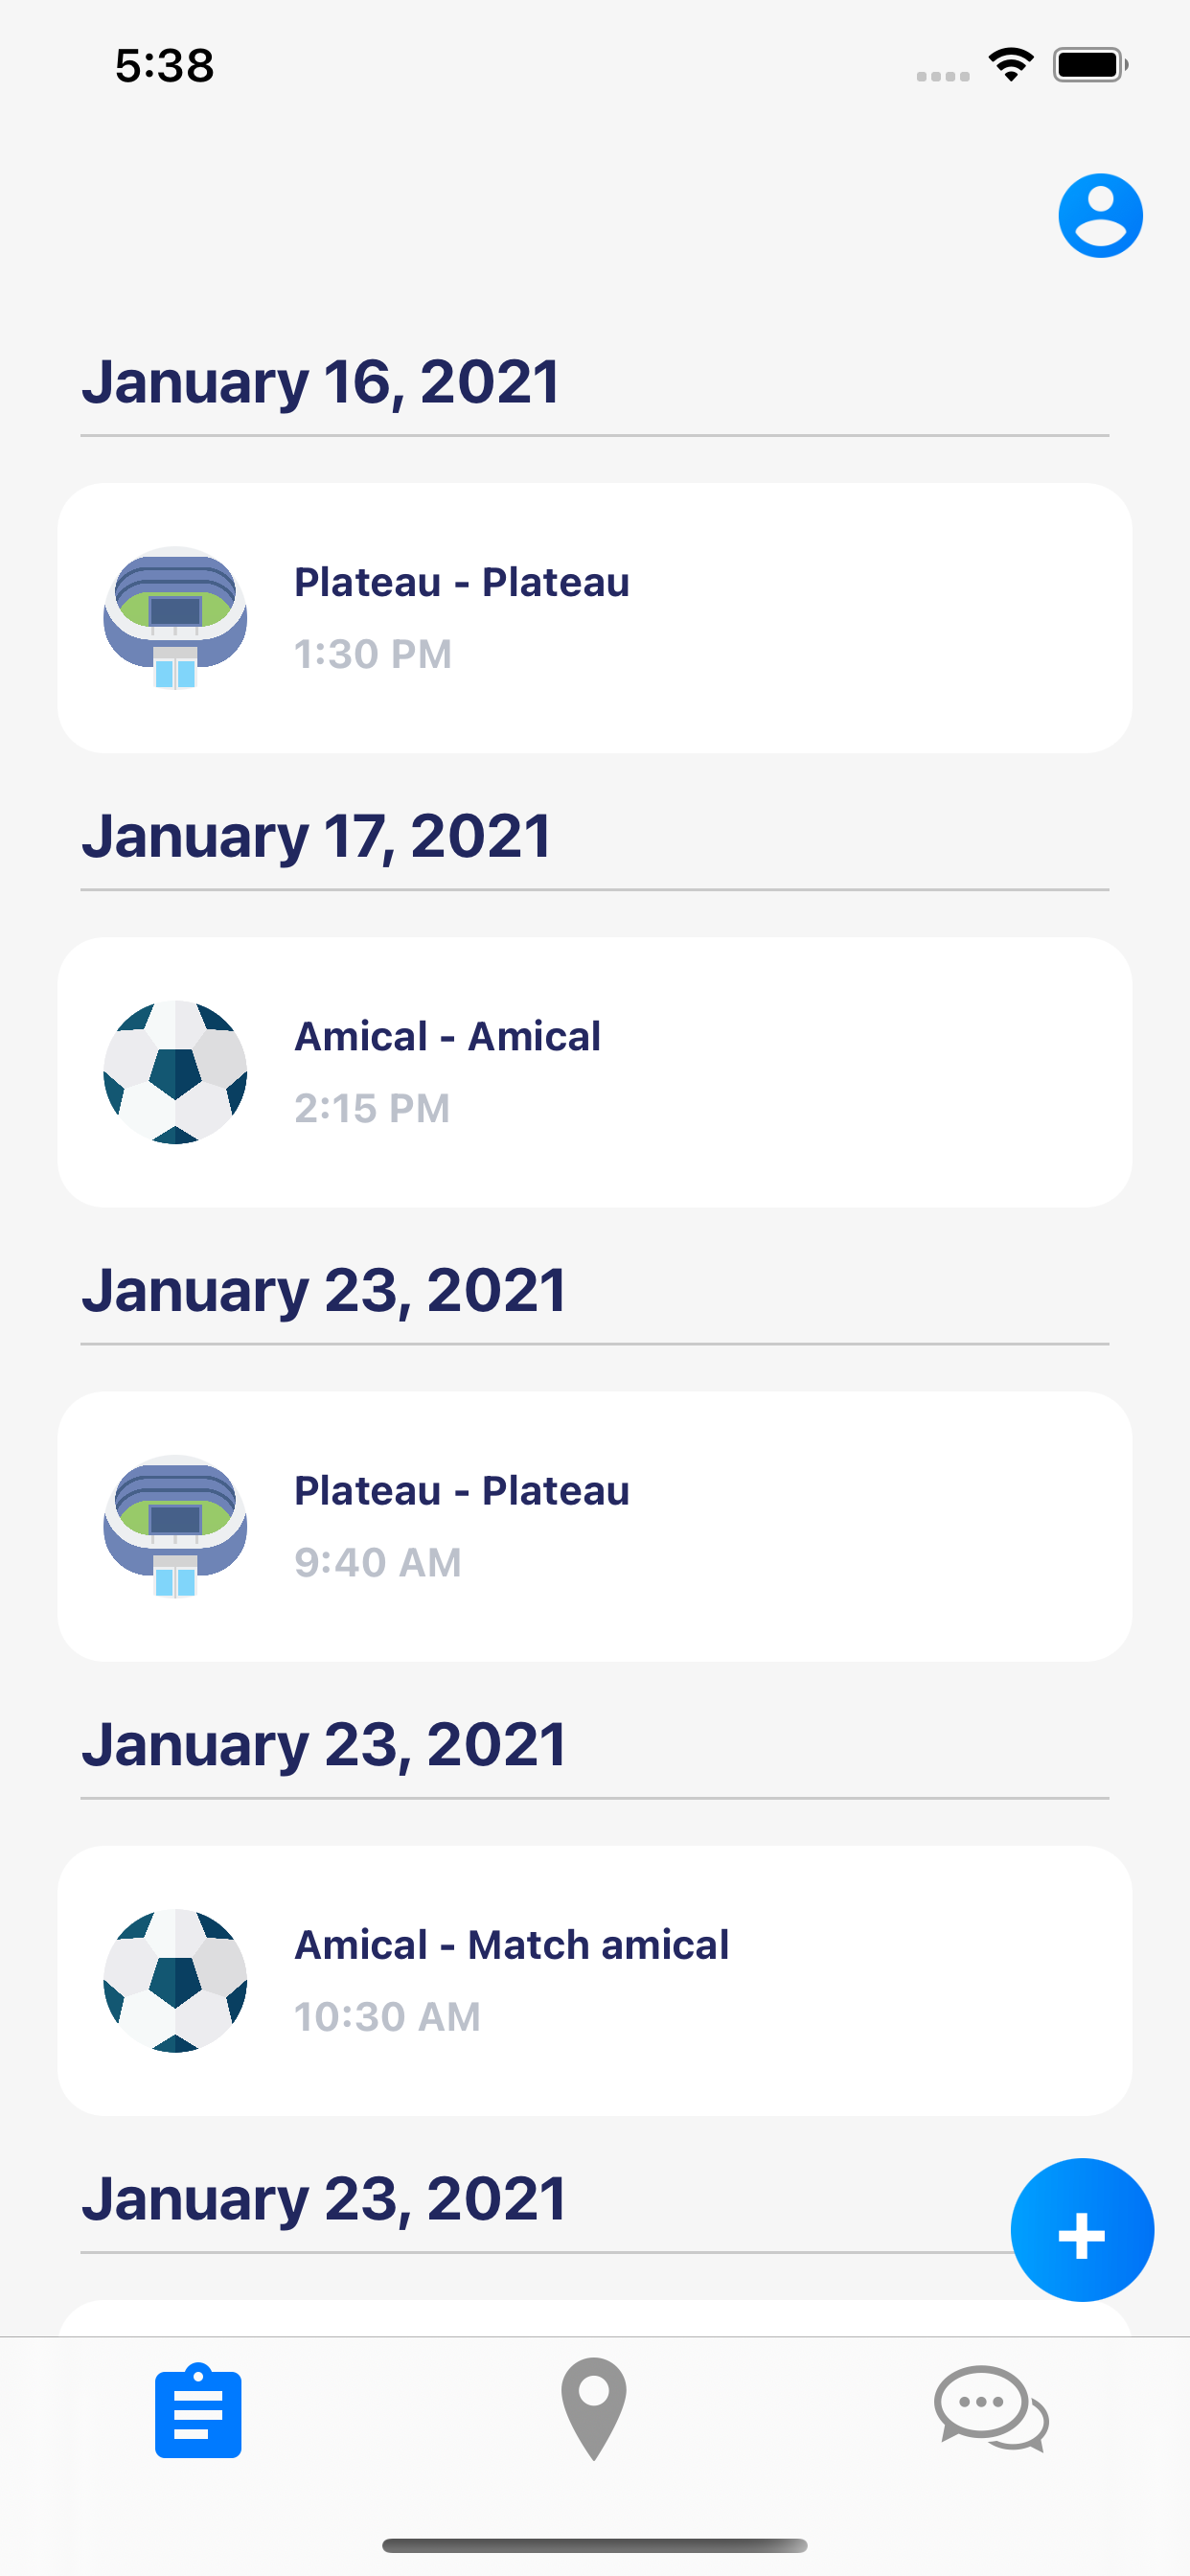Tap the Wi-Fi status icon
Screen dimensions: 1190x2576
click(x=1011, y=65)
